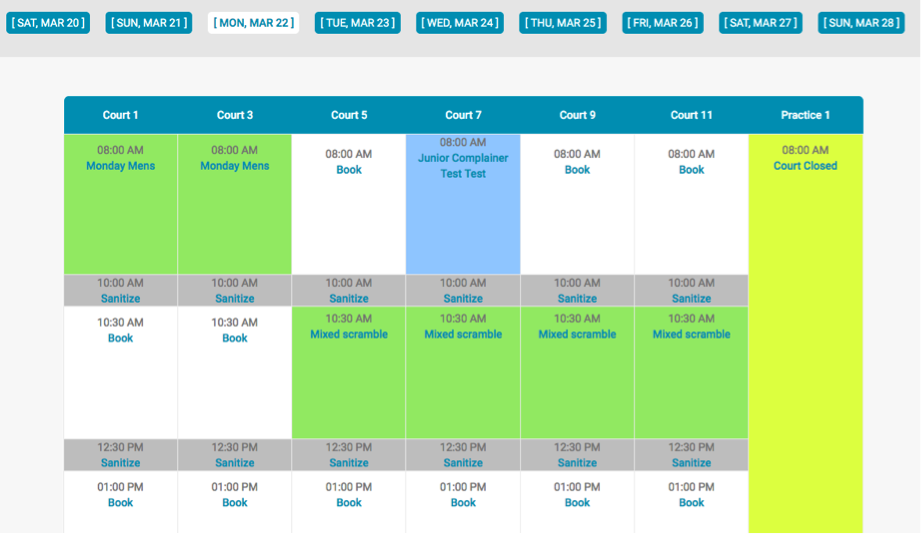Switch to the Sat, Mar 20 date tab
The width and height of the screenshot is (921, 534).
48,23
